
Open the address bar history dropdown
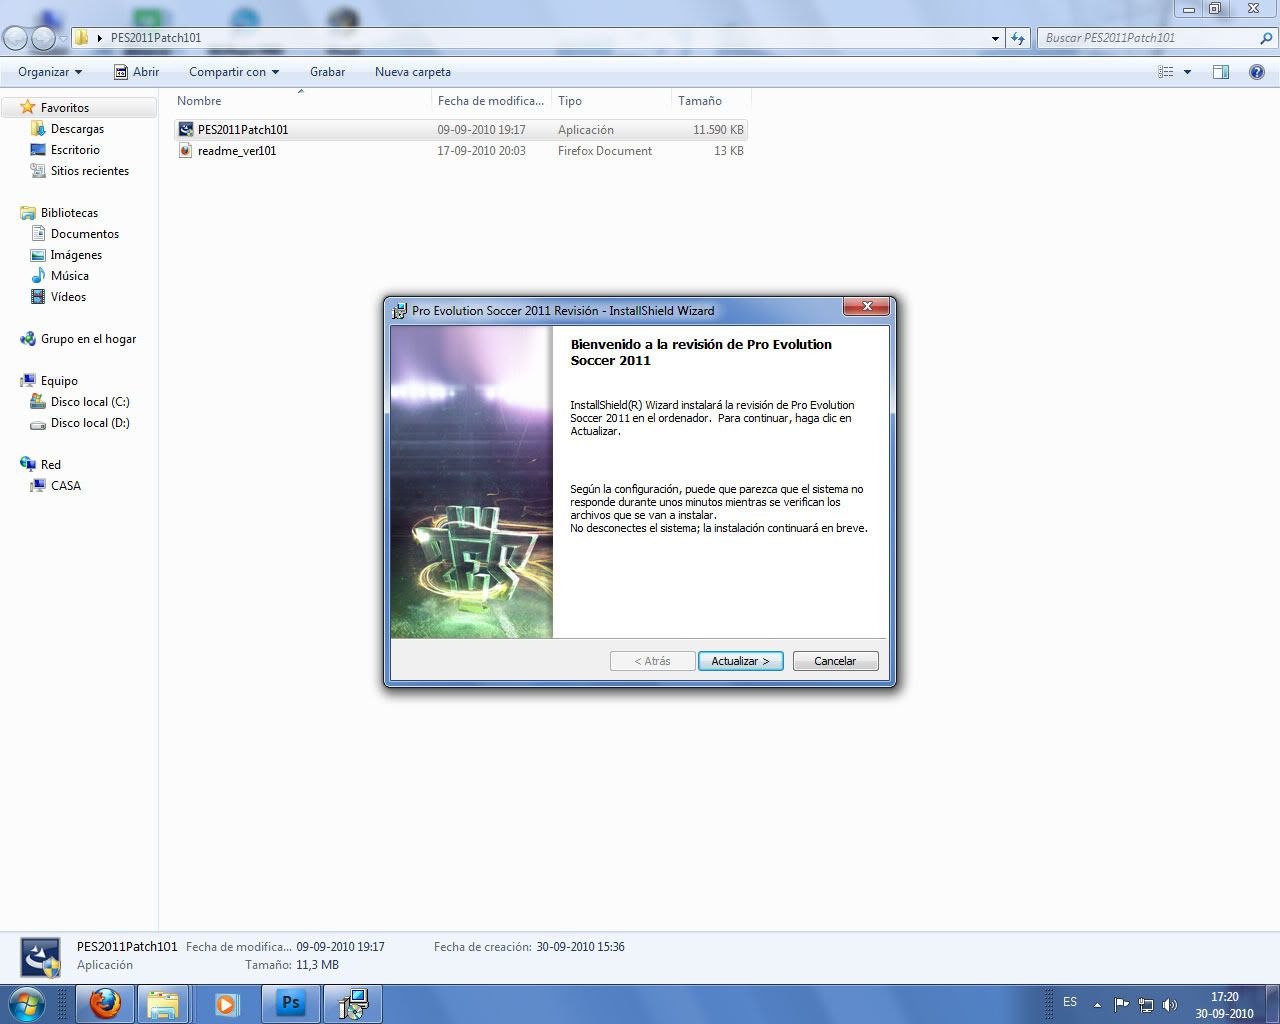pyautogui.click(x=995, y=38)
